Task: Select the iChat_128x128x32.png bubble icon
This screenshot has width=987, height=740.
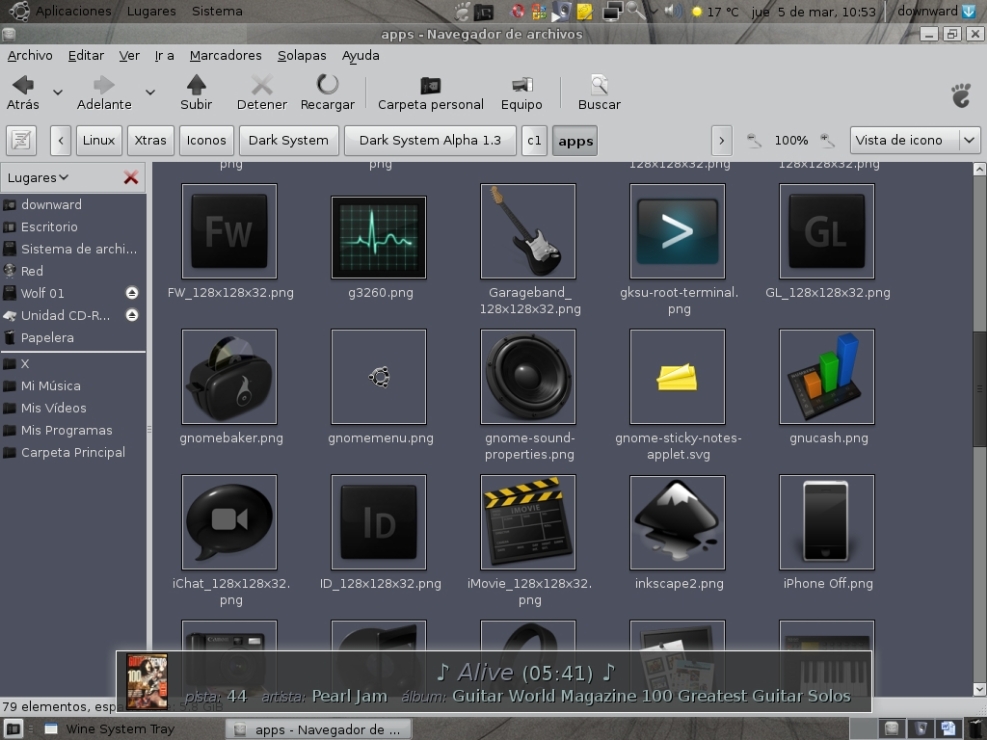Action: click(x=229, y=522)
